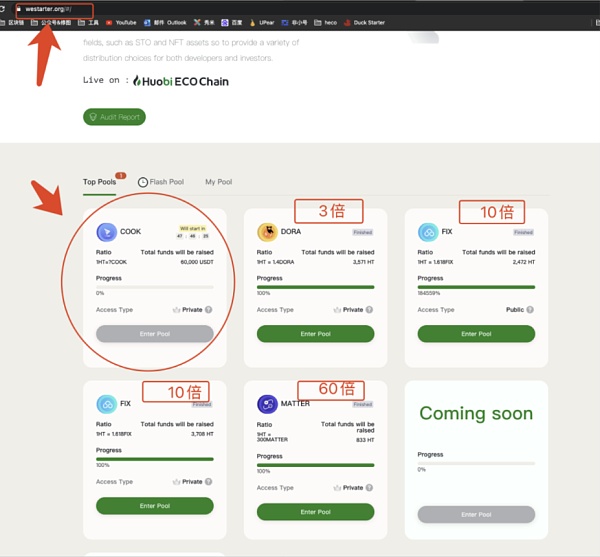This screenshot has height=557, width=600.
Task: Click the MATTER progress bar
Action: click(315, 465)
